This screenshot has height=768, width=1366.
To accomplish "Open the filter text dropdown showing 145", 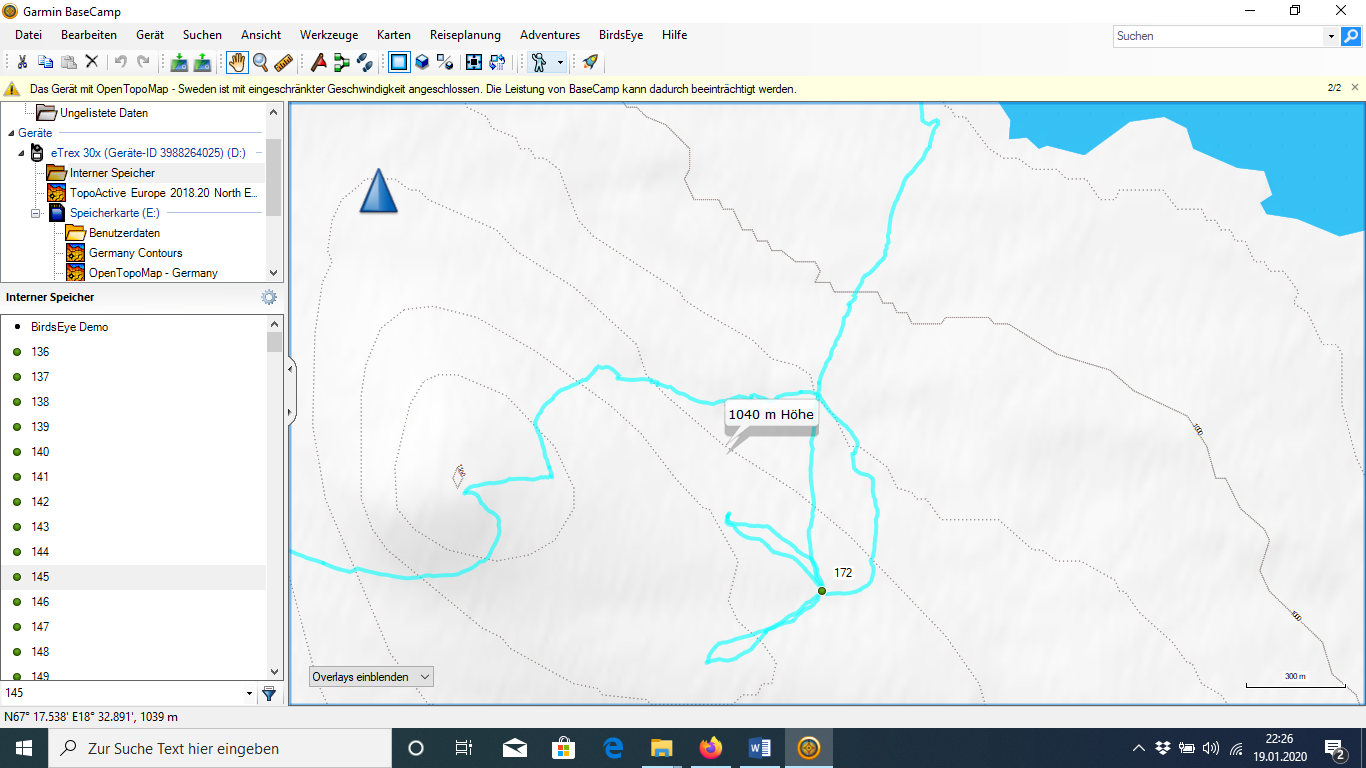I will point(249,693).
